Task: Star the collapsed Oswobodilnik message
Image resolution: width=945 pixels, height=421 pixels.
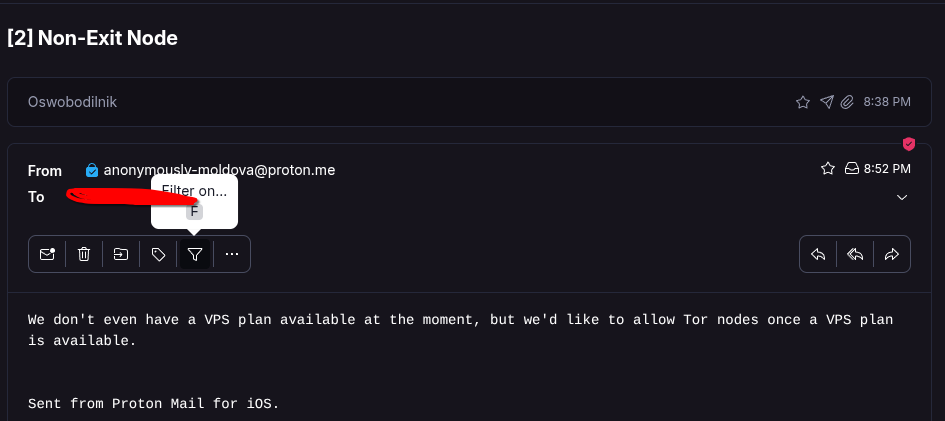Action: tap(802, 102)
